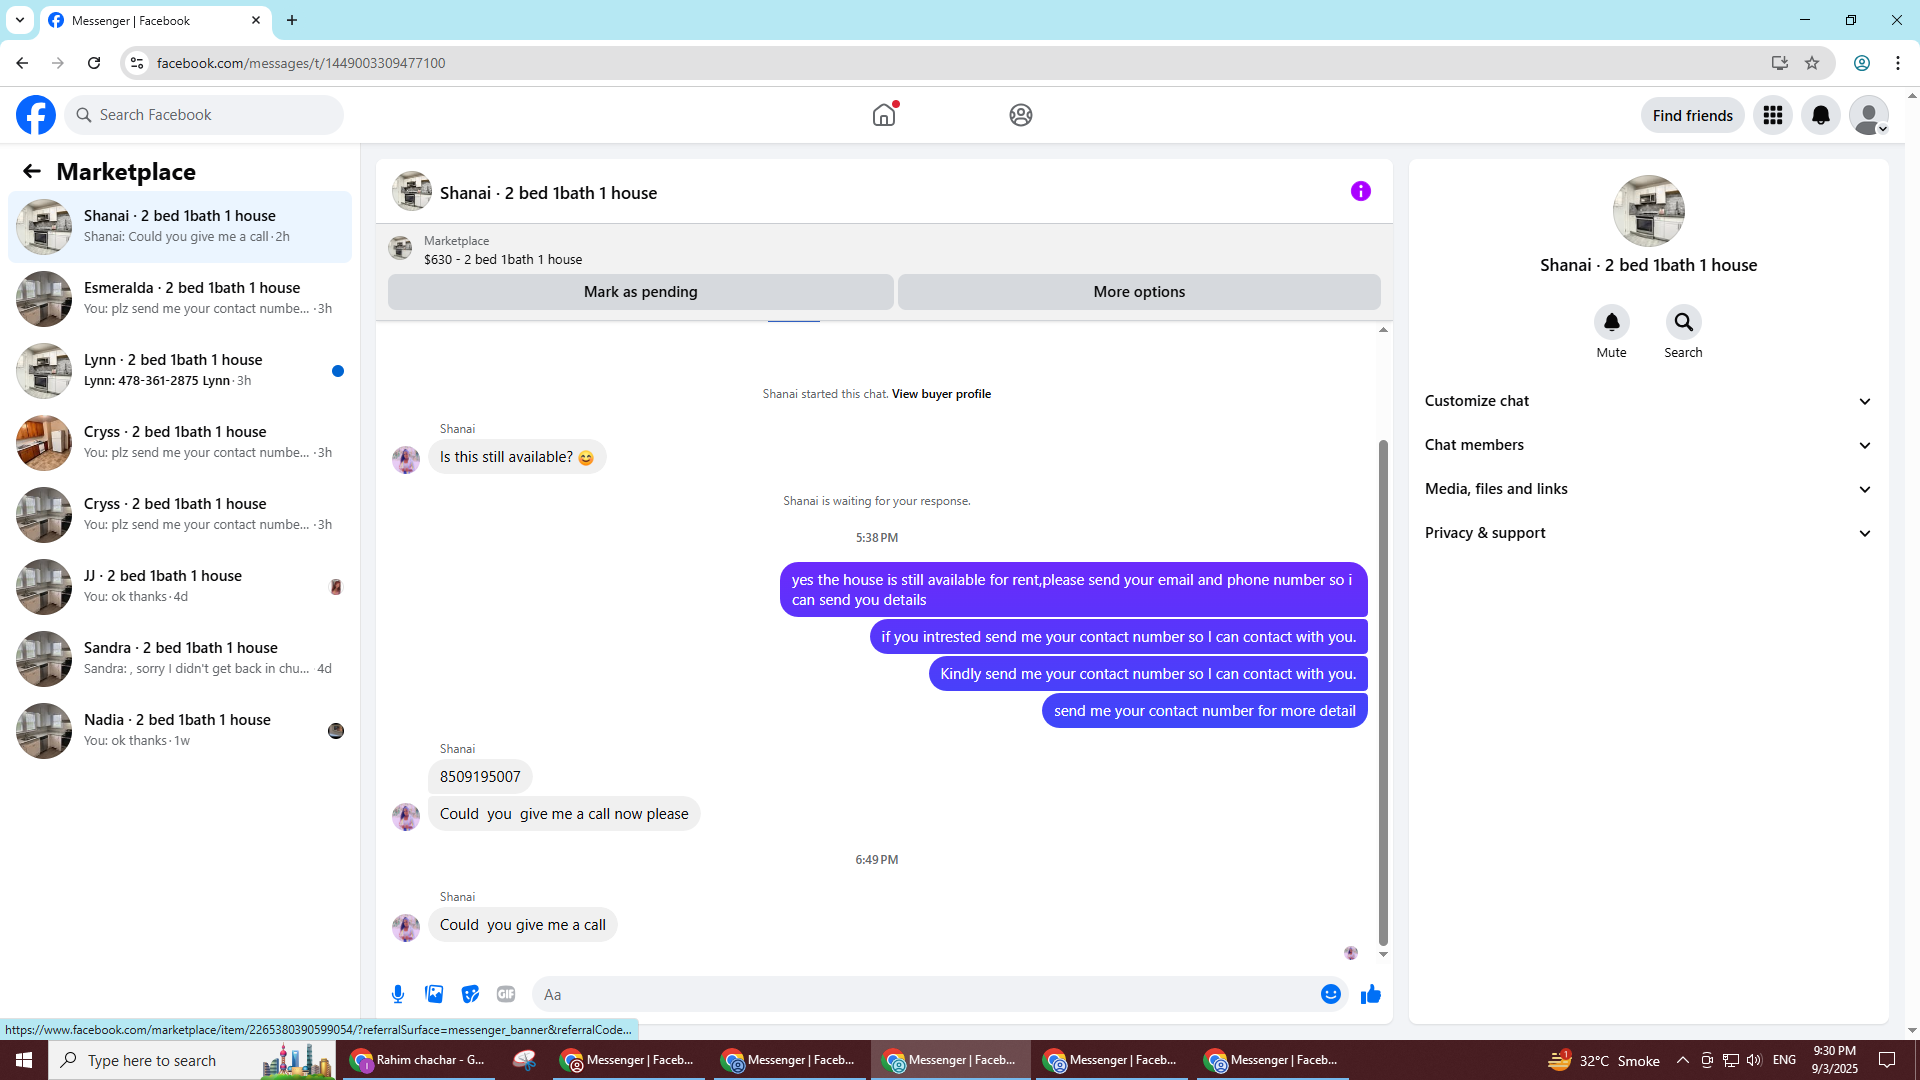Click the ENG language indicator
Screen dimensions: 1920x1080
pos(1784,1060)
